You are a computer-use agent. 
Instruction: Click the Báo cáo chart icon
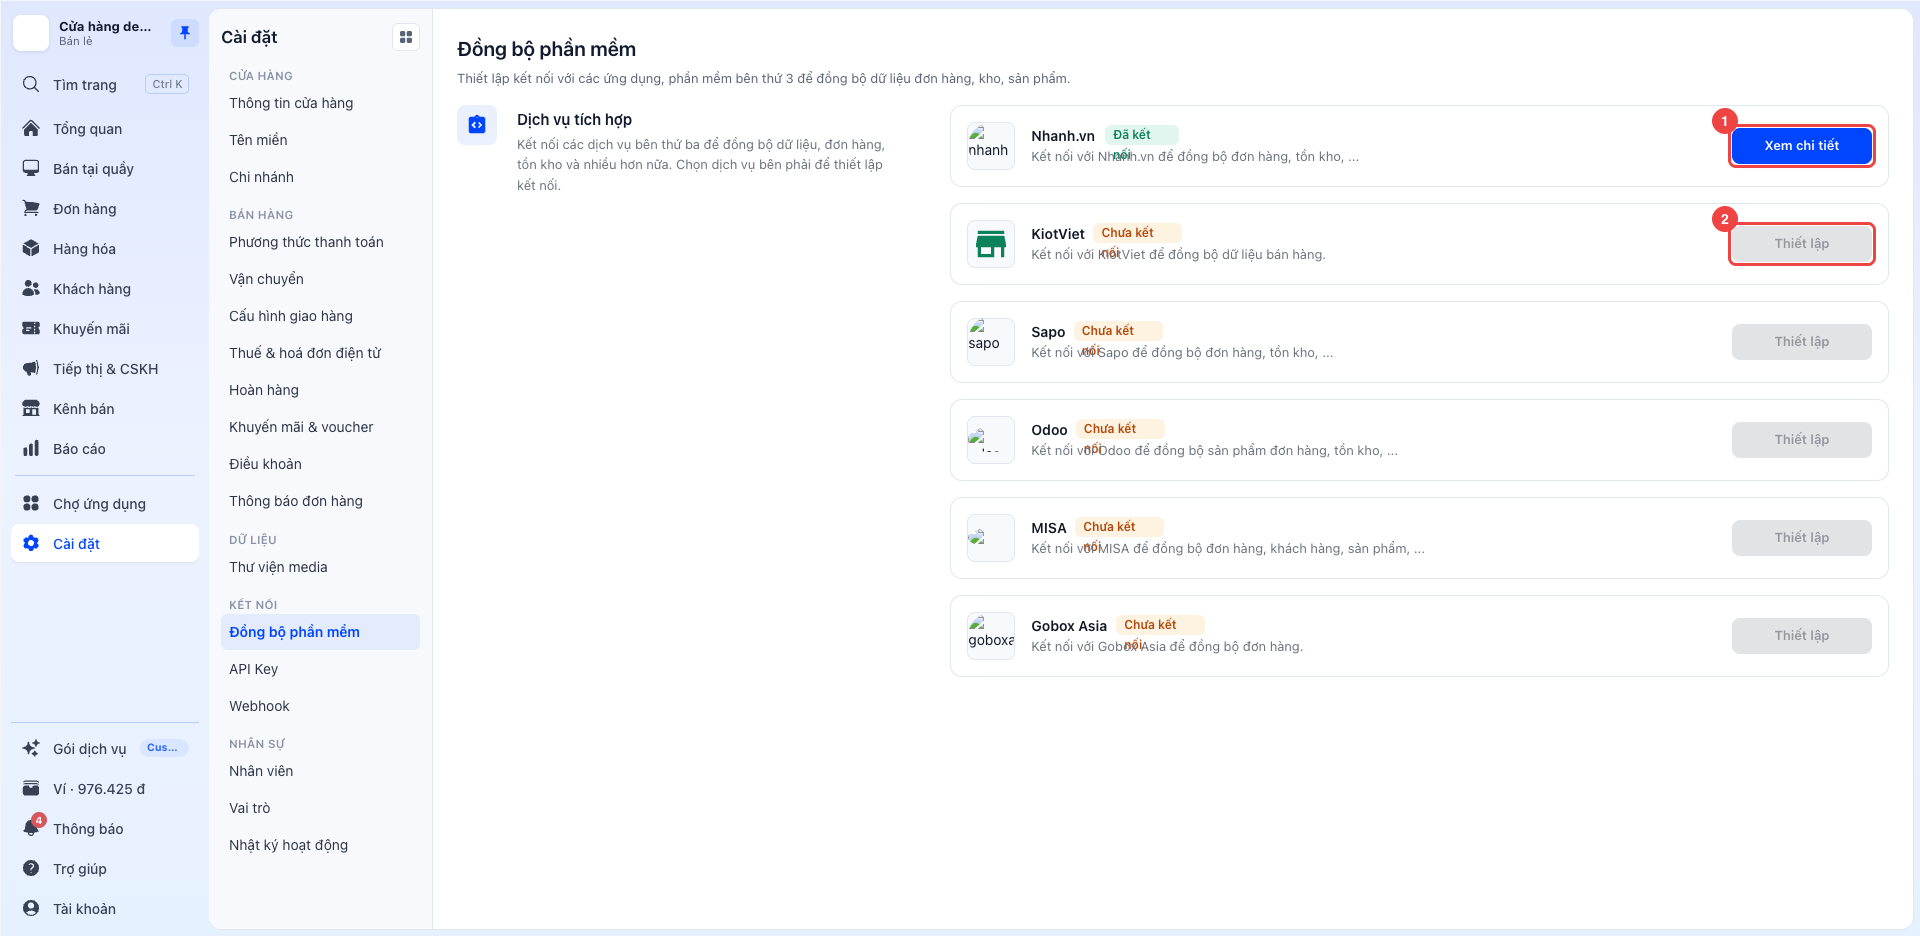[x=31, y=449]
